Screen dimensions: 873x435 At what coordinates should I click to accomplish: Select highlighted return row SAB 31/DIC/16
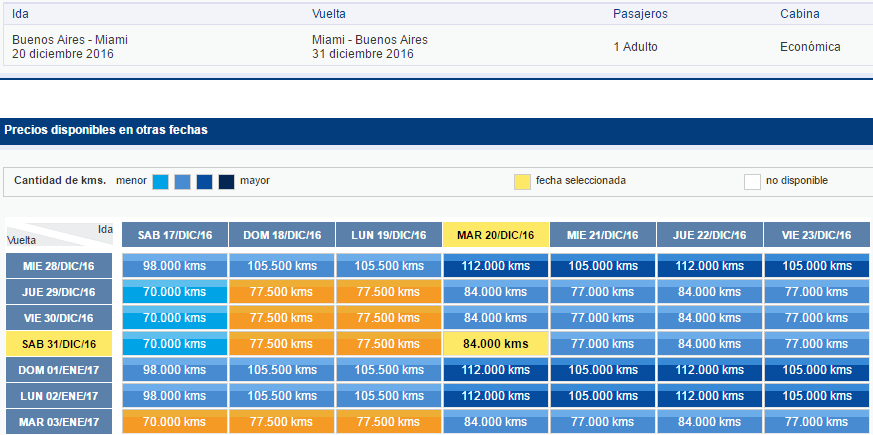pos(59,344)
